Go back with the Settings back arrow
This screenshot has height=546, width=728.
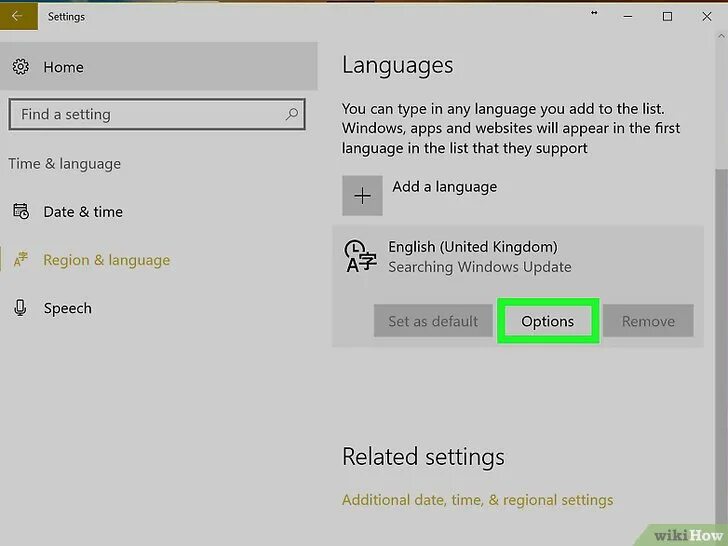(18, 16)
